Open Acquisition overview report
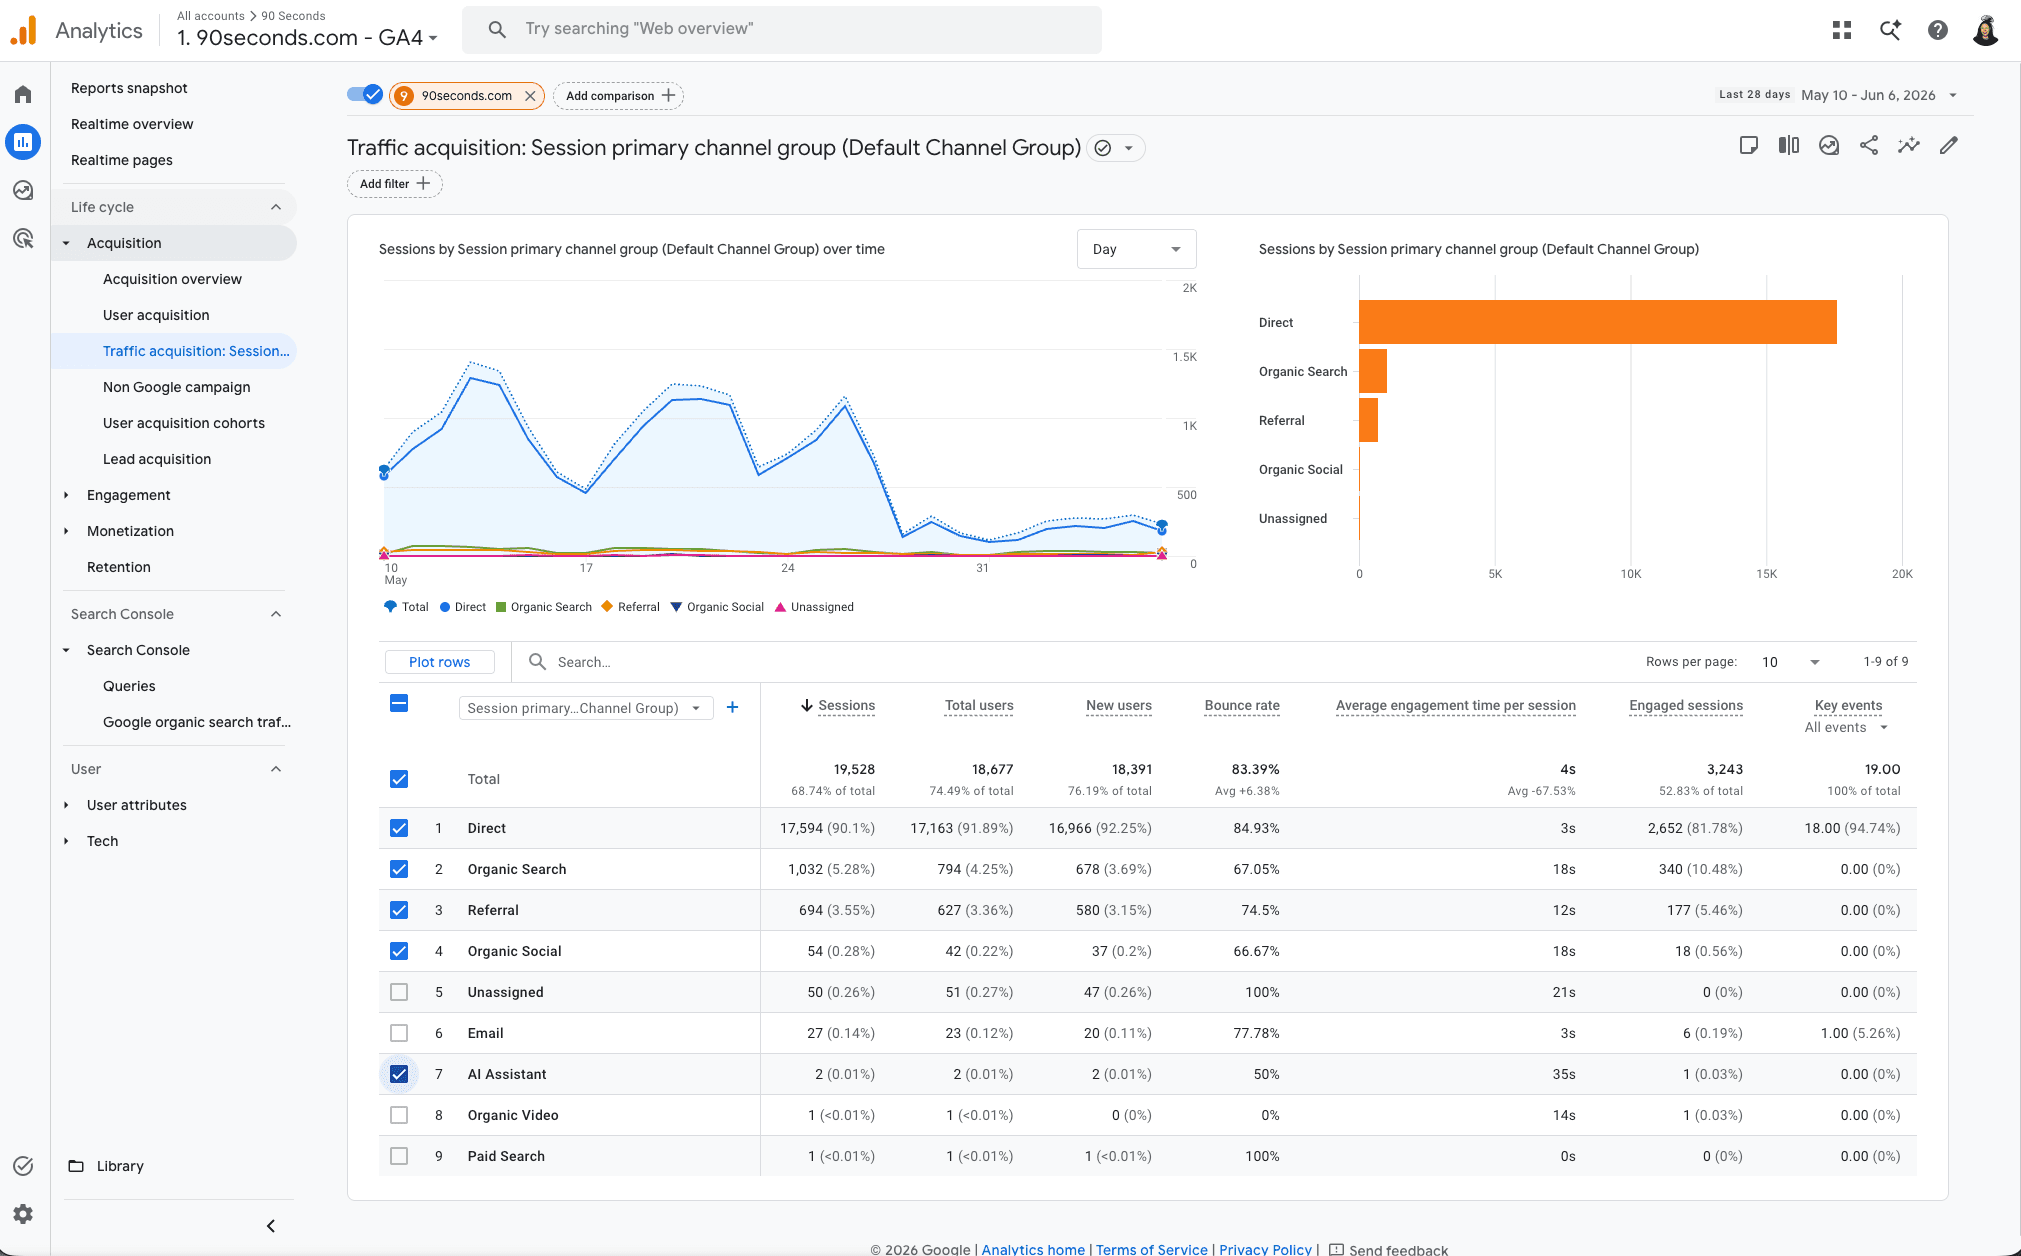The image size is (2021, 1256). (x=172, y=279)
